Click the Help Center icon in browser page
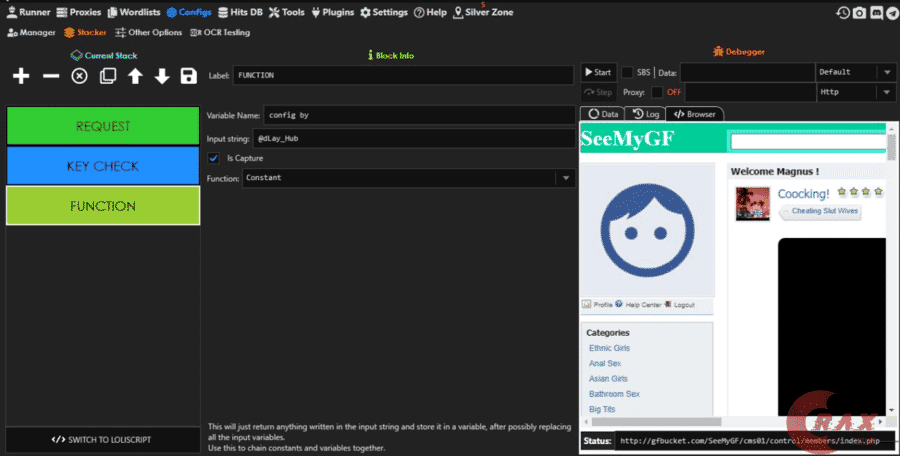 click(x=619, y=304)
